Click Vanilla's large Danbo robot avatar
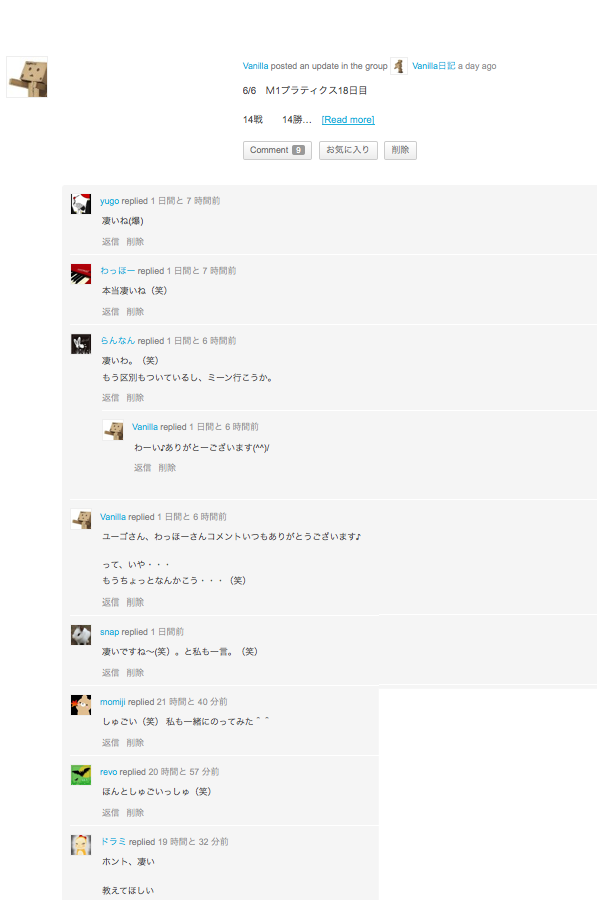The width and height of the screenshot is (597, 900). click(27, 77)
